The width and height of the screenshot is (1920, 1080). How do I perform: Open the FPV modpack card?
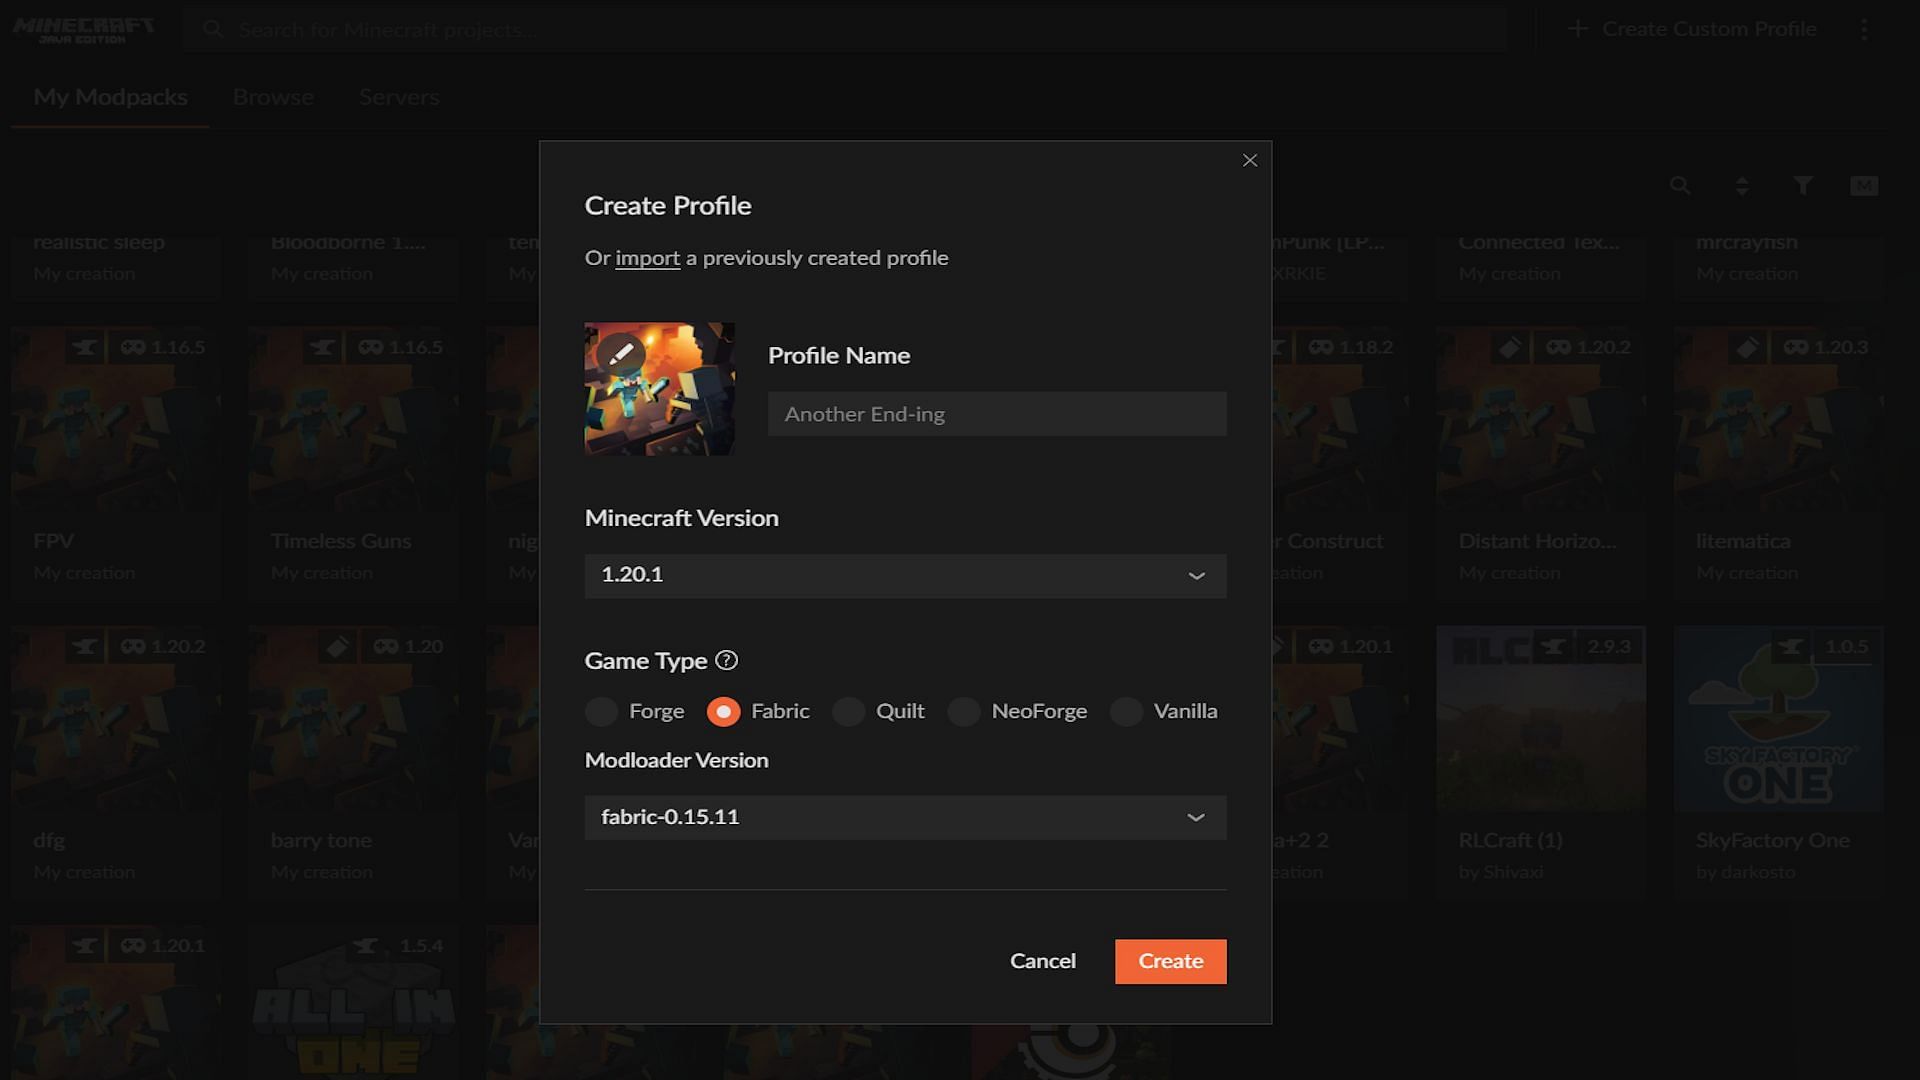(116, 462)
